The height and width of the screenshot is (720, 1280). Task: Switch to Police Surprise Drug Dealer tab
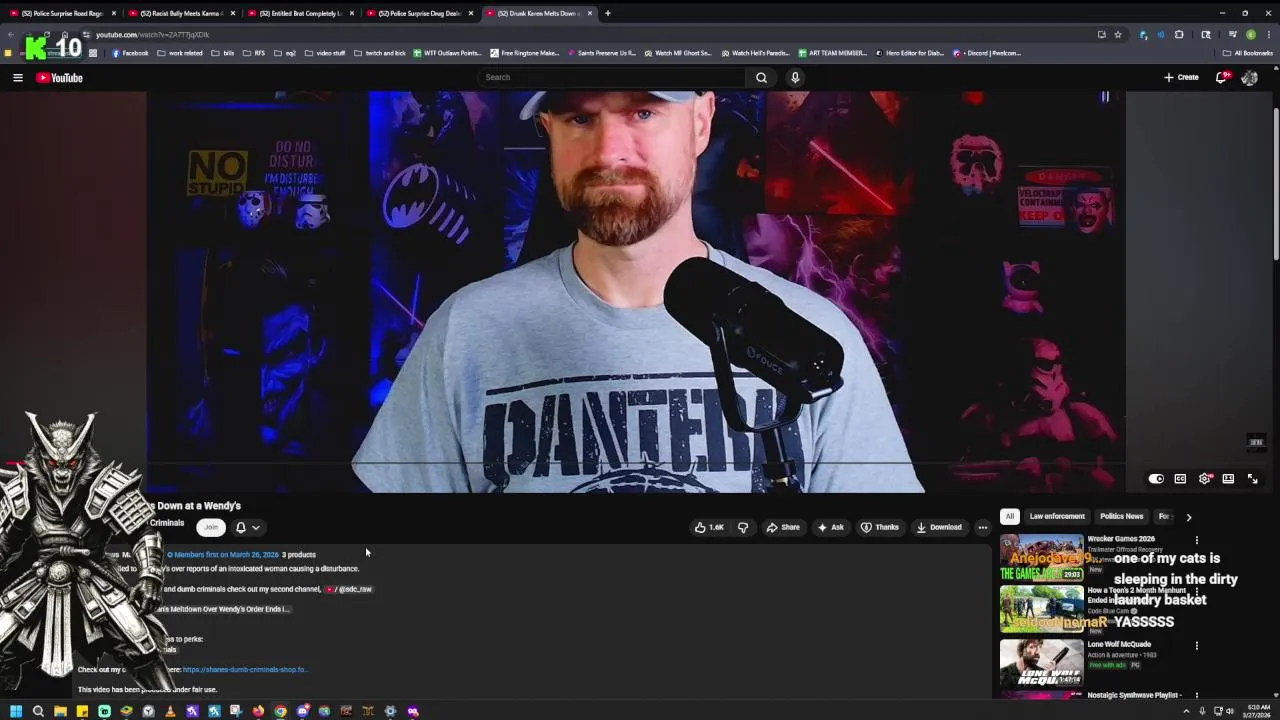(x=419, y=13)
